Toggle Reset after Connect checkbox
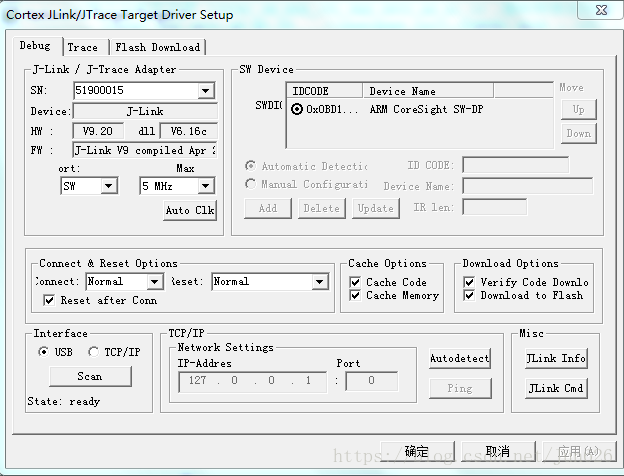Screen dimensions: 624x476 point(49,300)
